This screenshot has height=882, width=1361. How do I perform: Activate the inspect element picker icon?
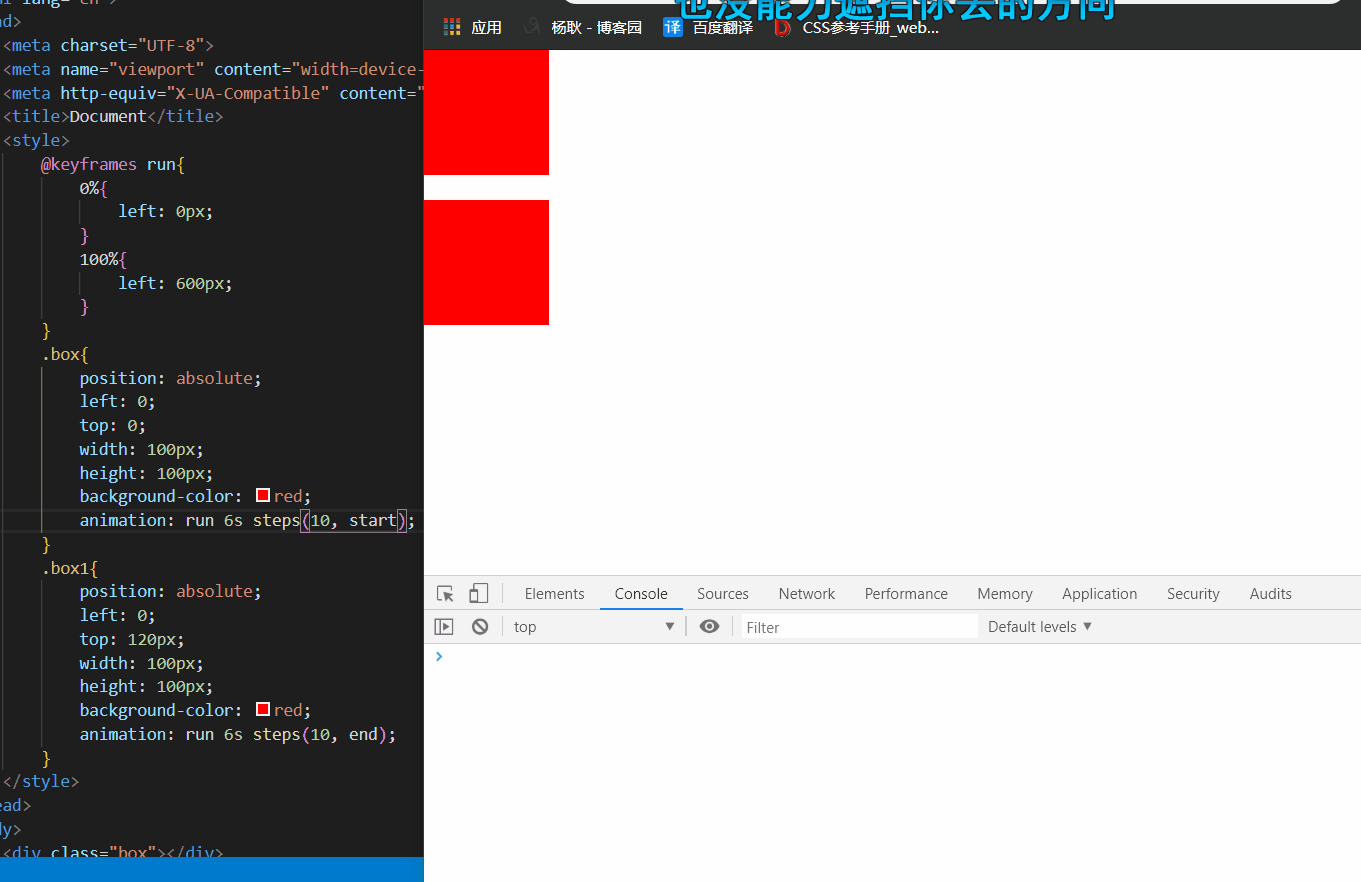click(446, 593)
